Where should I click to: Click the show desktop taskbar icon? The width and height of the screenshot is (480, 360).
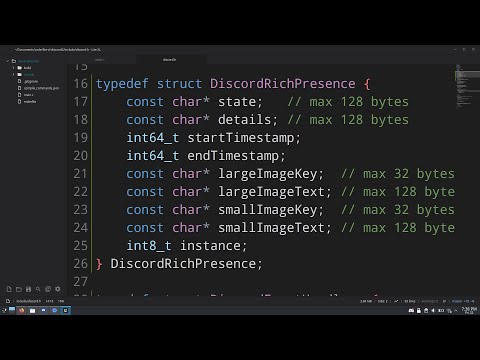(12, 310)
